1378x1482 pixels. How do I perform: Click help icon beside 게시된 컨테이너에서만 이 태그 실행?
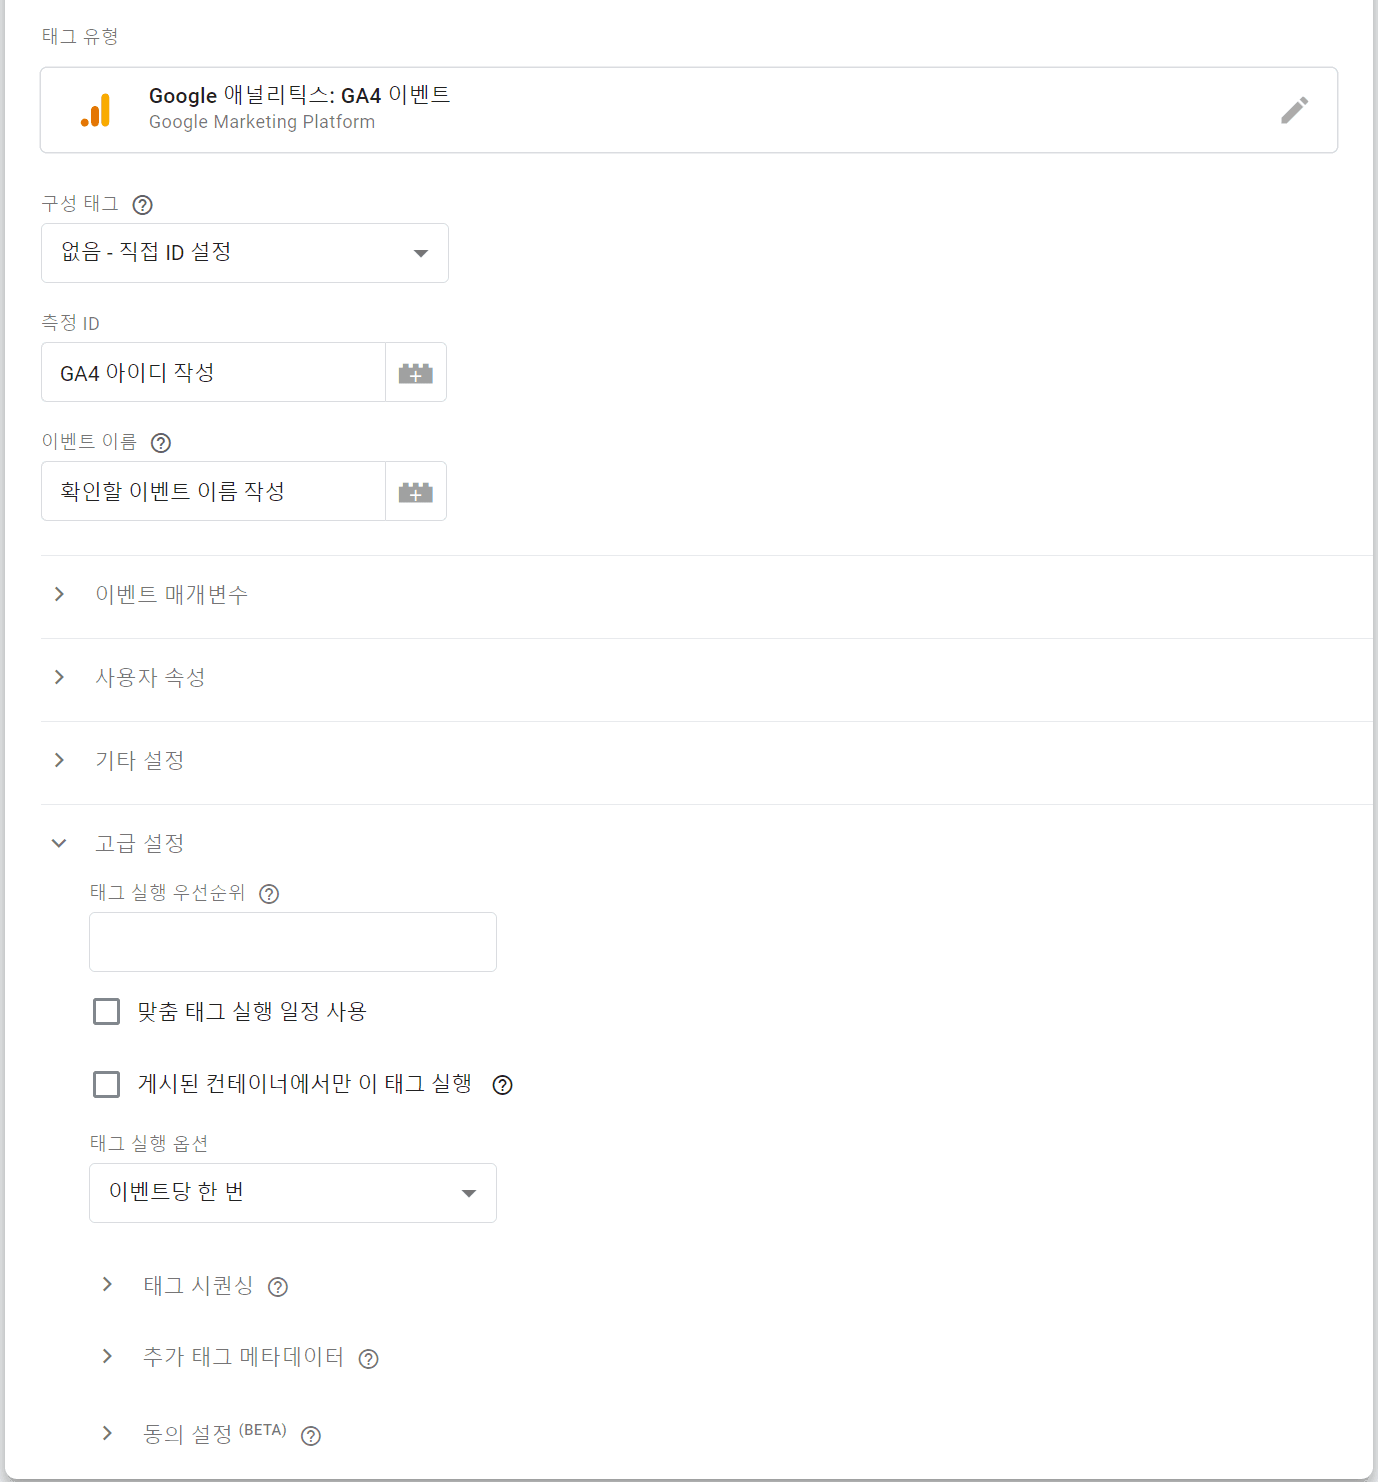(503, 1085)
